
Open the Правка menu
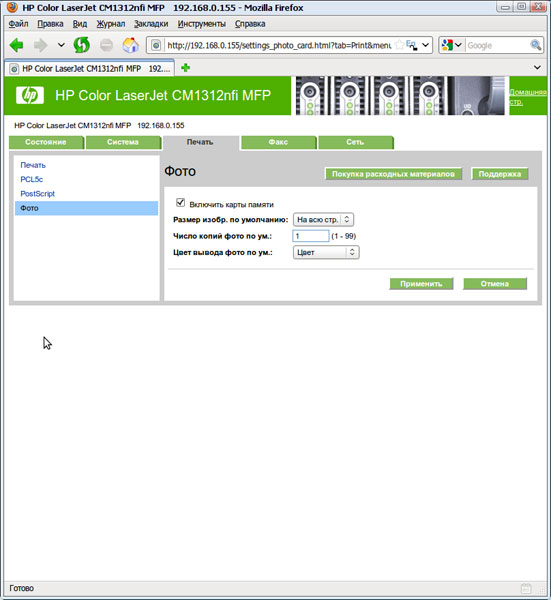coord(50,24)
